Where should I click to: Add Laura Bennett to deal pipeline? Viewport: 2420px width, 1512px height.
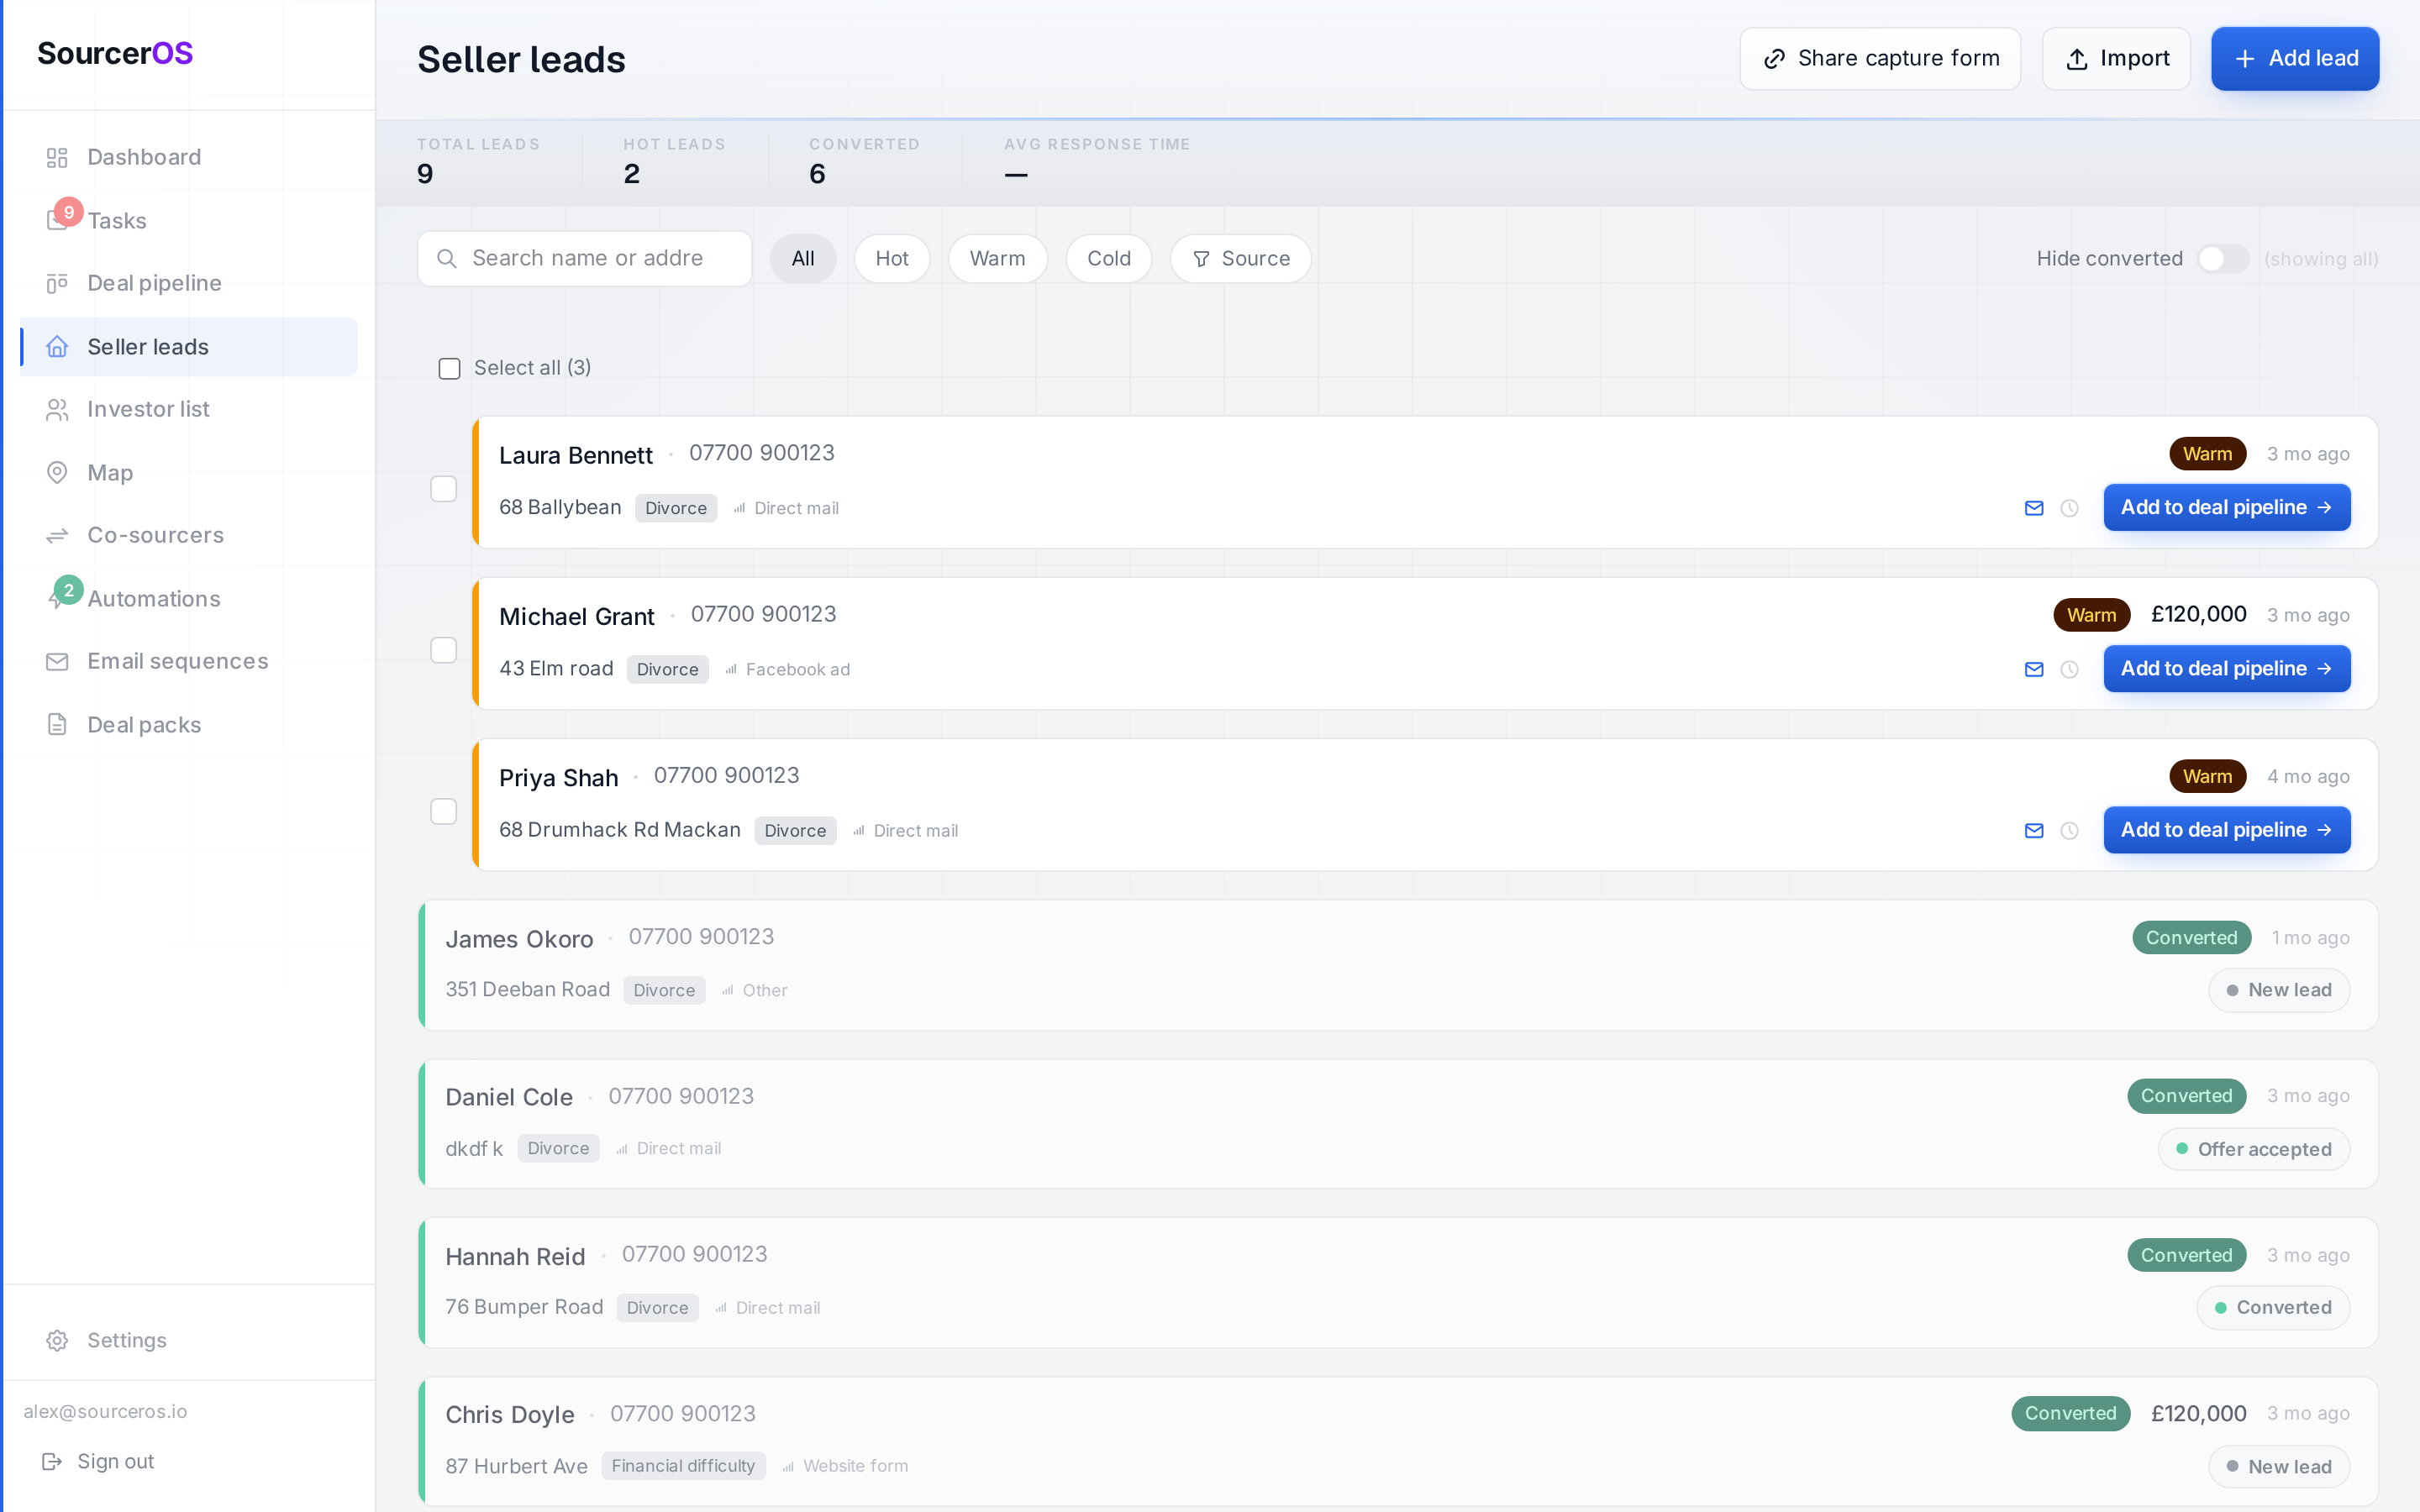click(2226, 508)
